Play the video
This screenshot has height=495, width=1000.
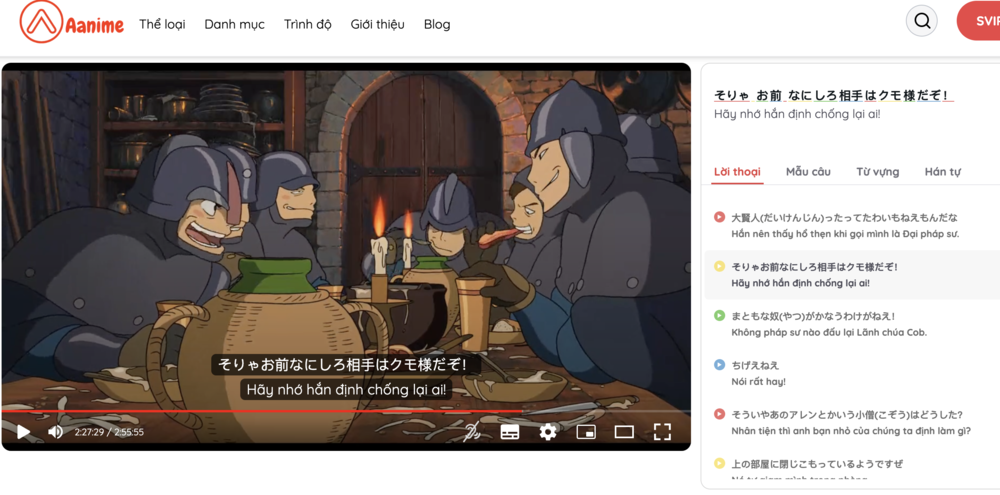point(23,432)
